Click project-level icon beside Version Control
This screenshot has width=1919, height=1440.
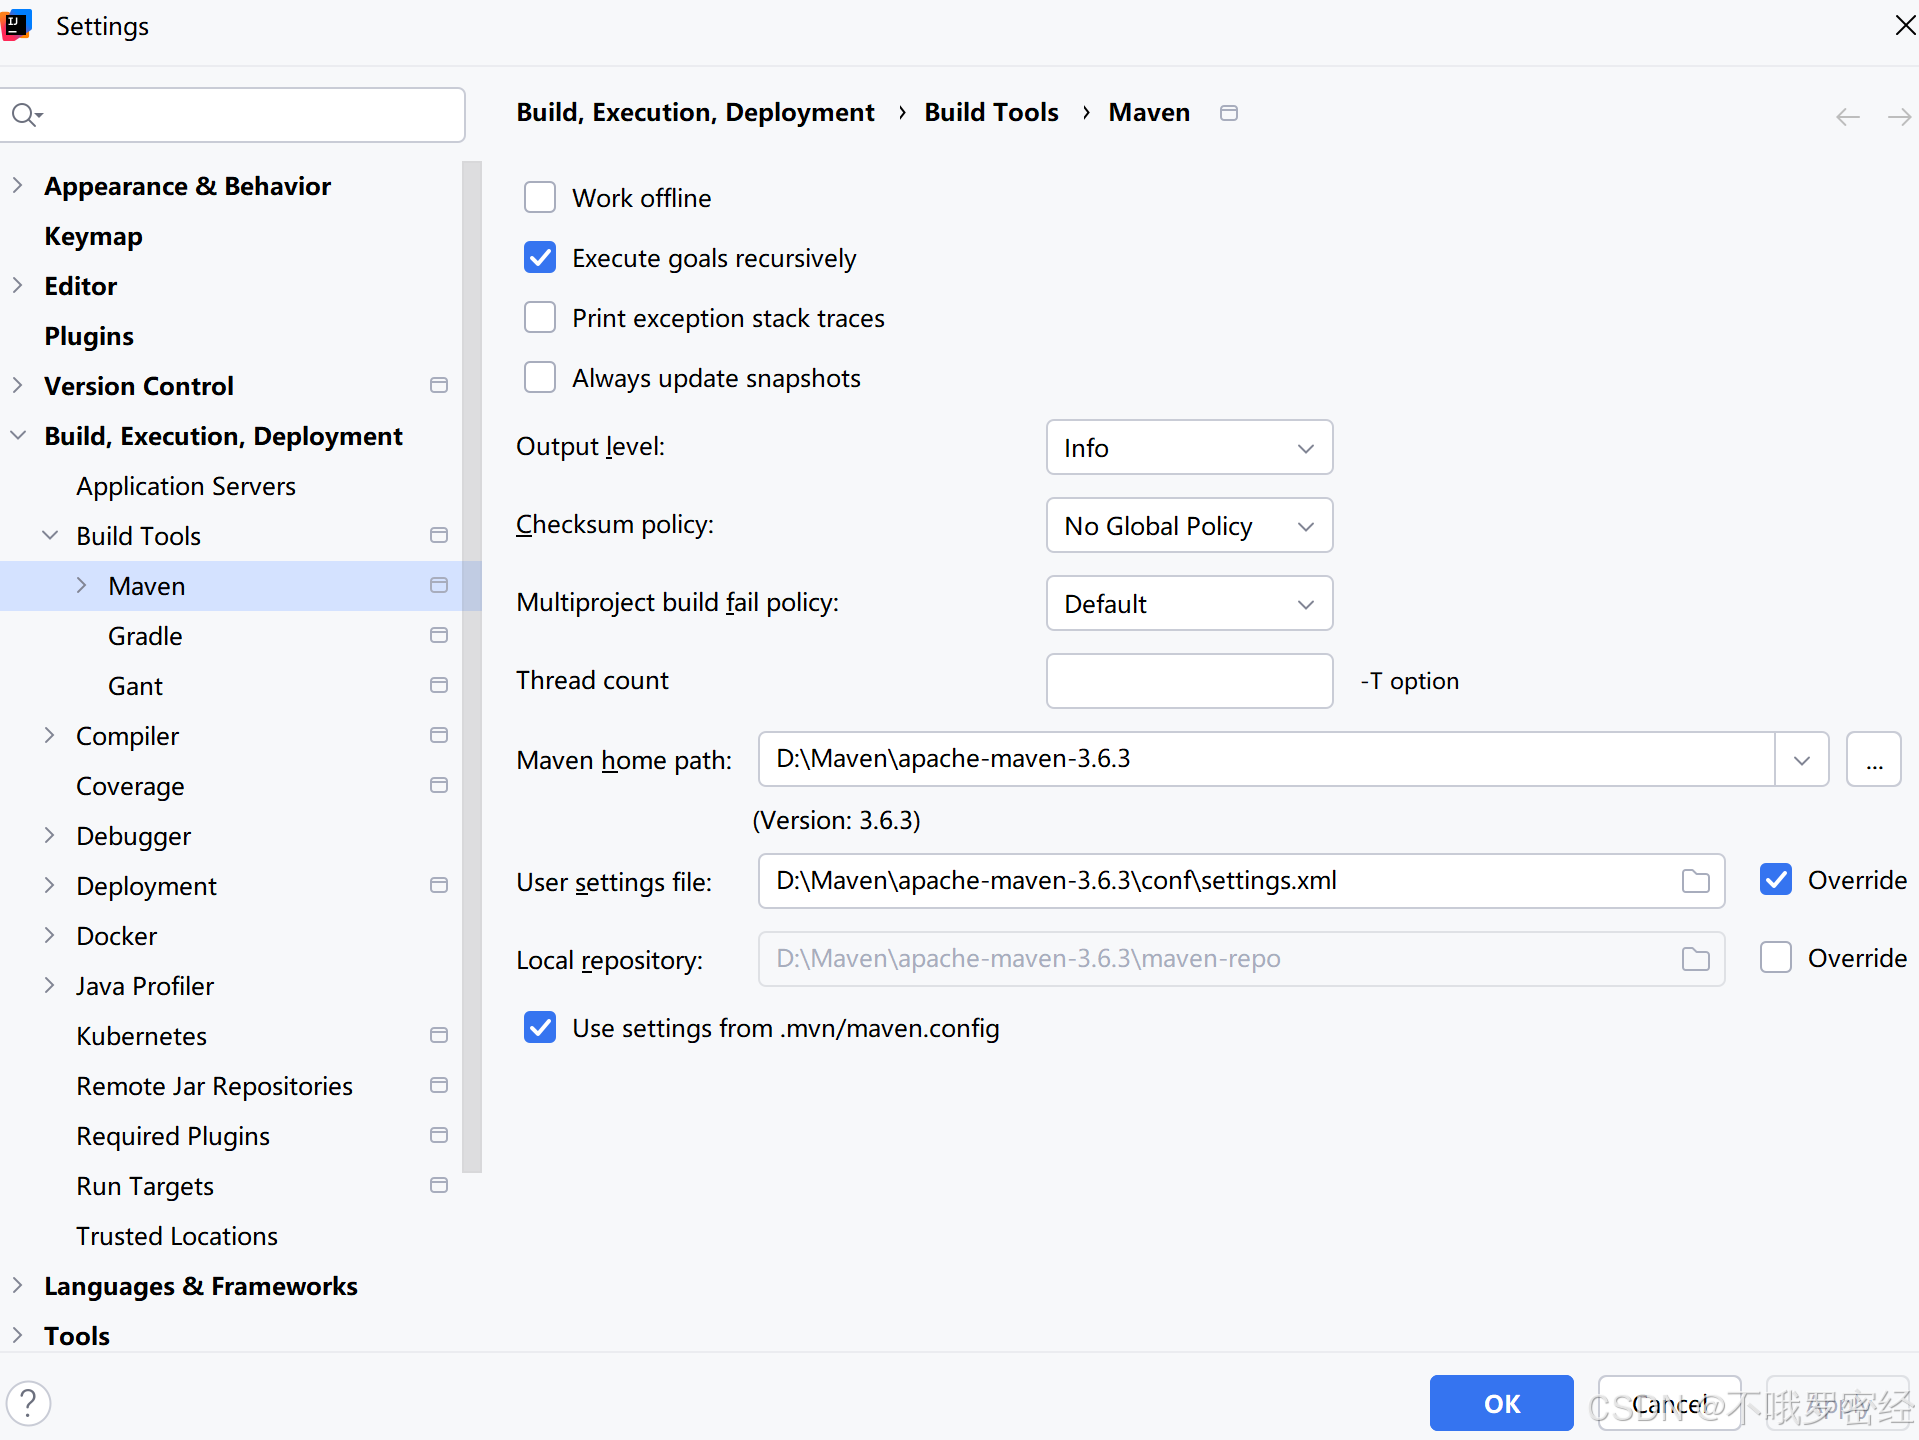pyautogui.click(x=438, y=385)
